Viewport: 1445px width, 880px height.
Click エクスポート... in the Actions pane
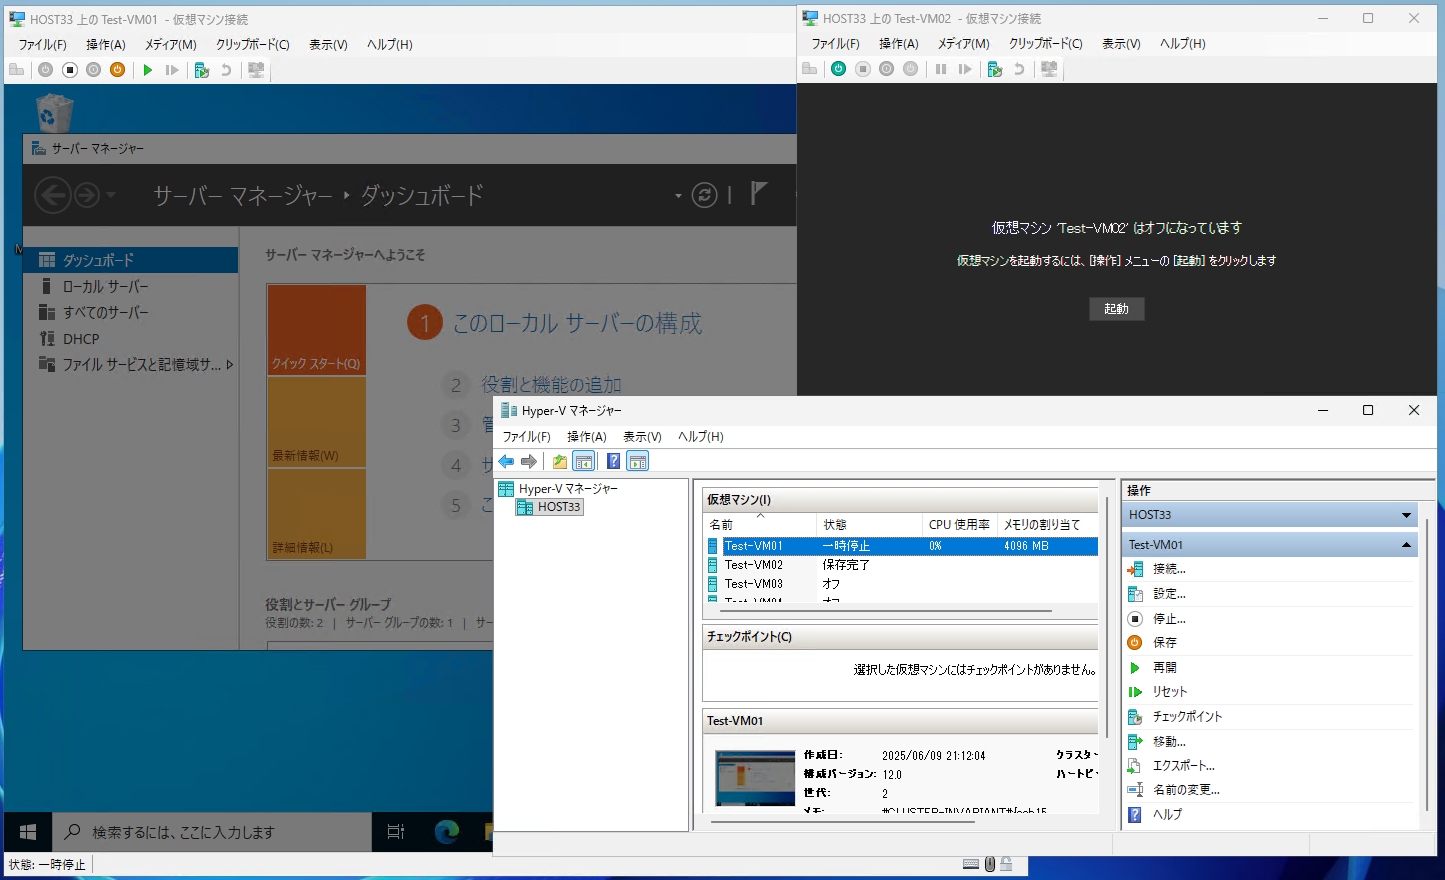(x=1183, y=766)
